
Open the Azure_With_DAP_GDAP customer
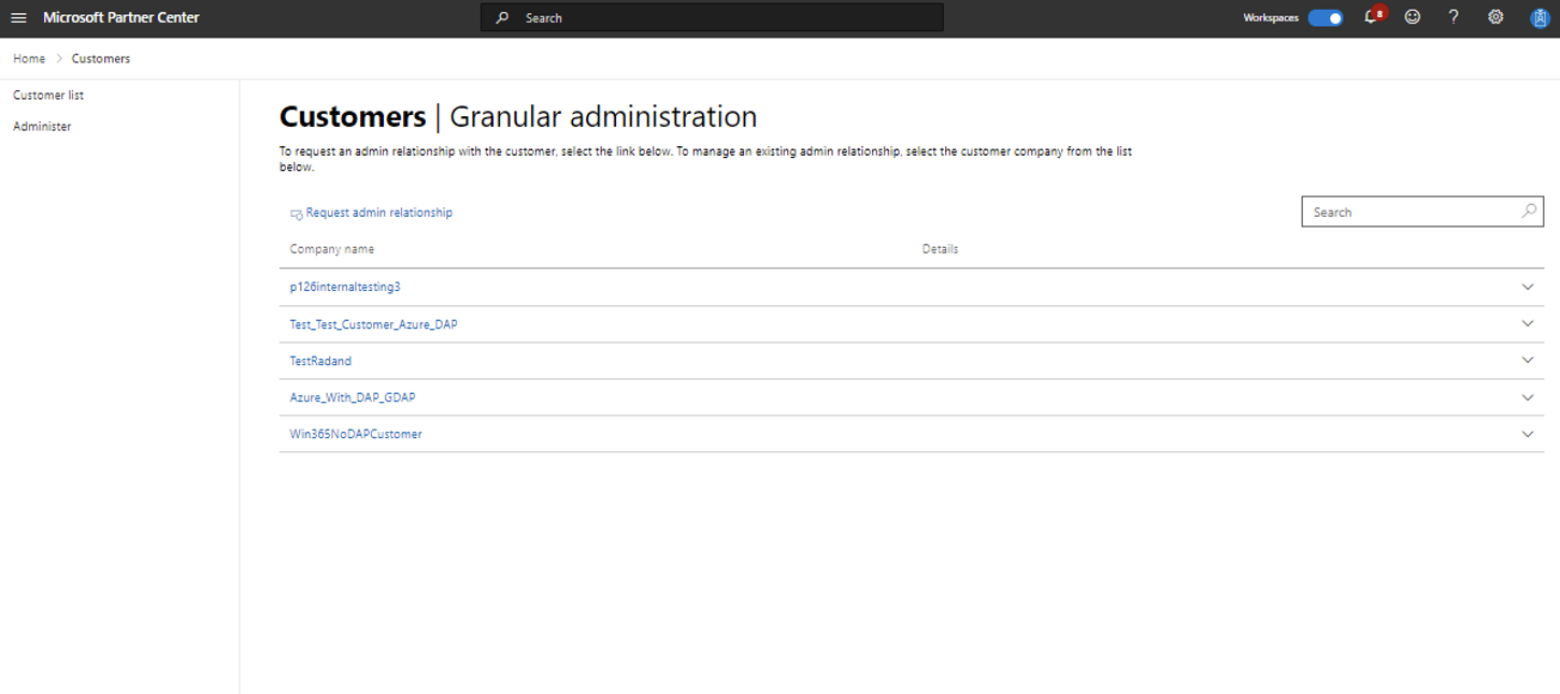coord(352,397)
